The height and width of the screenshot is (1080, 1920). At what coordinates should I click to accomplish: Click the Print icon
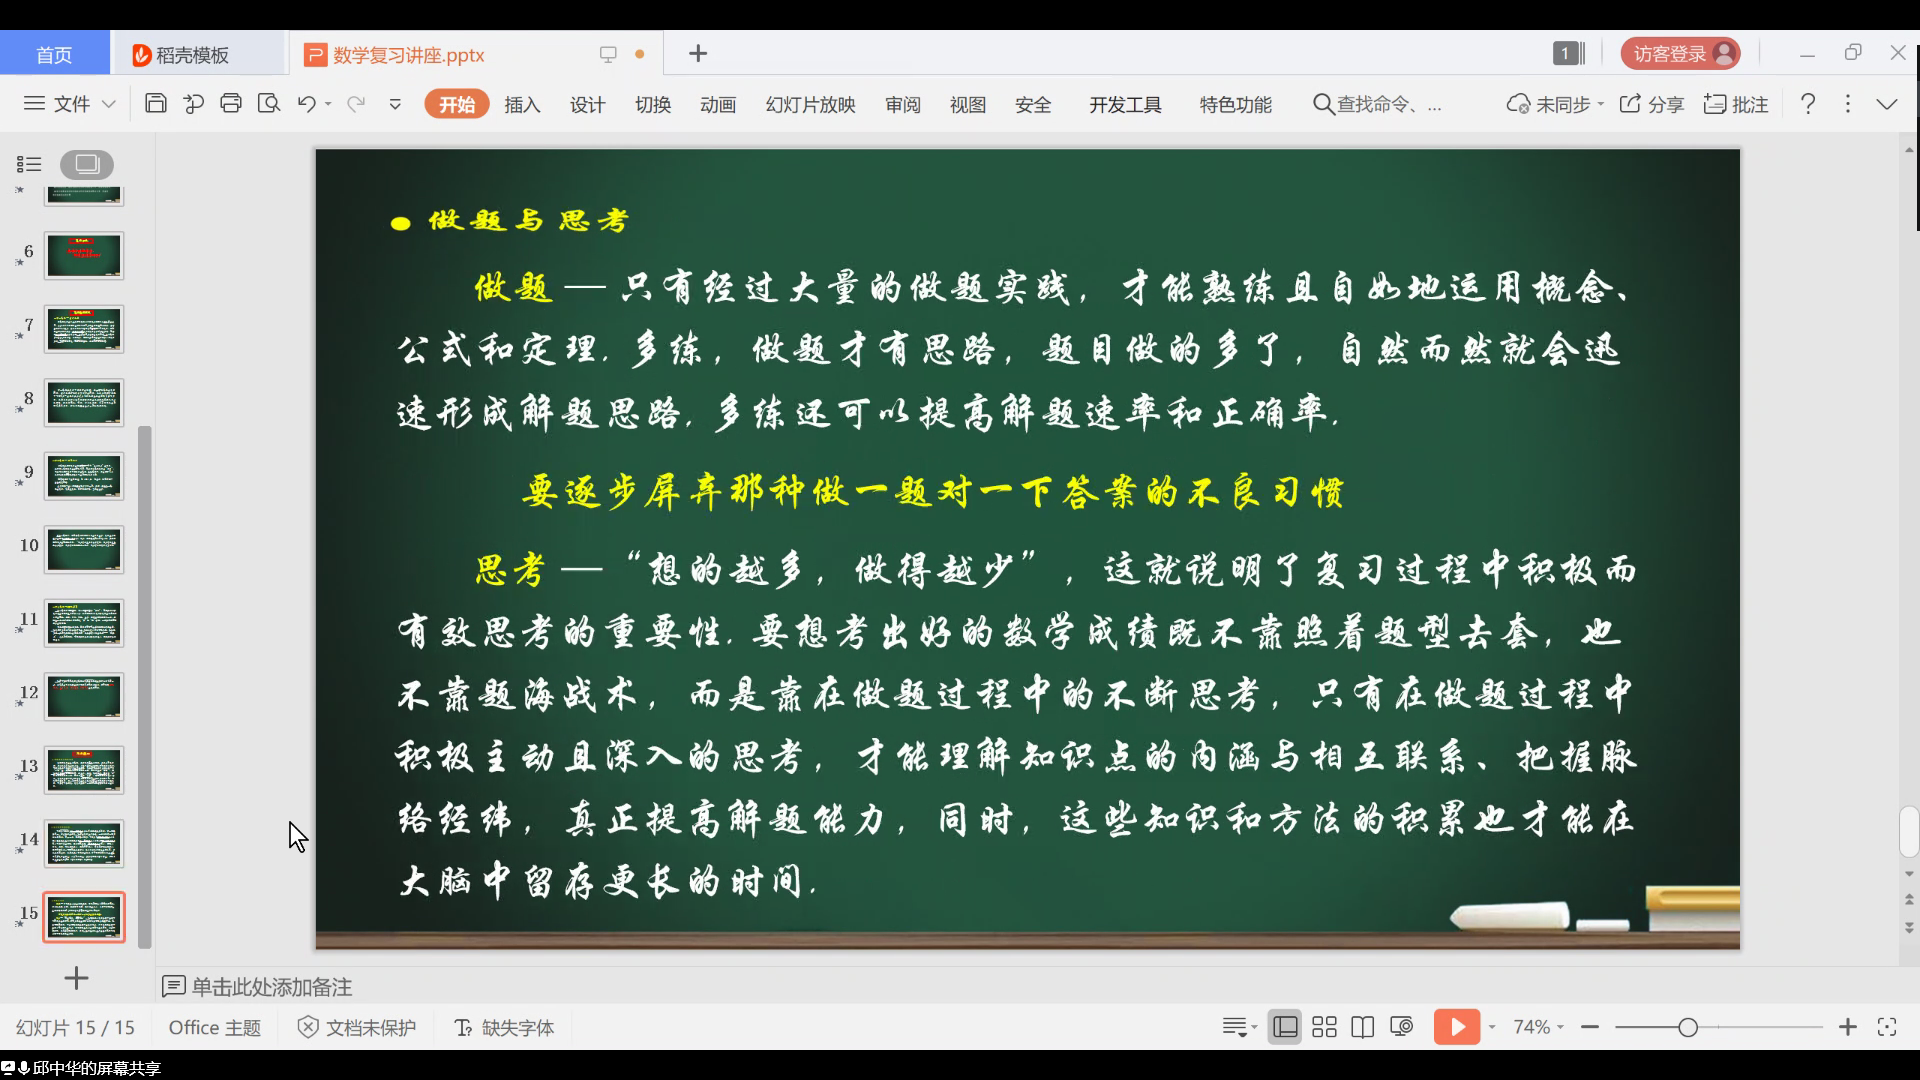coord(231,103)
